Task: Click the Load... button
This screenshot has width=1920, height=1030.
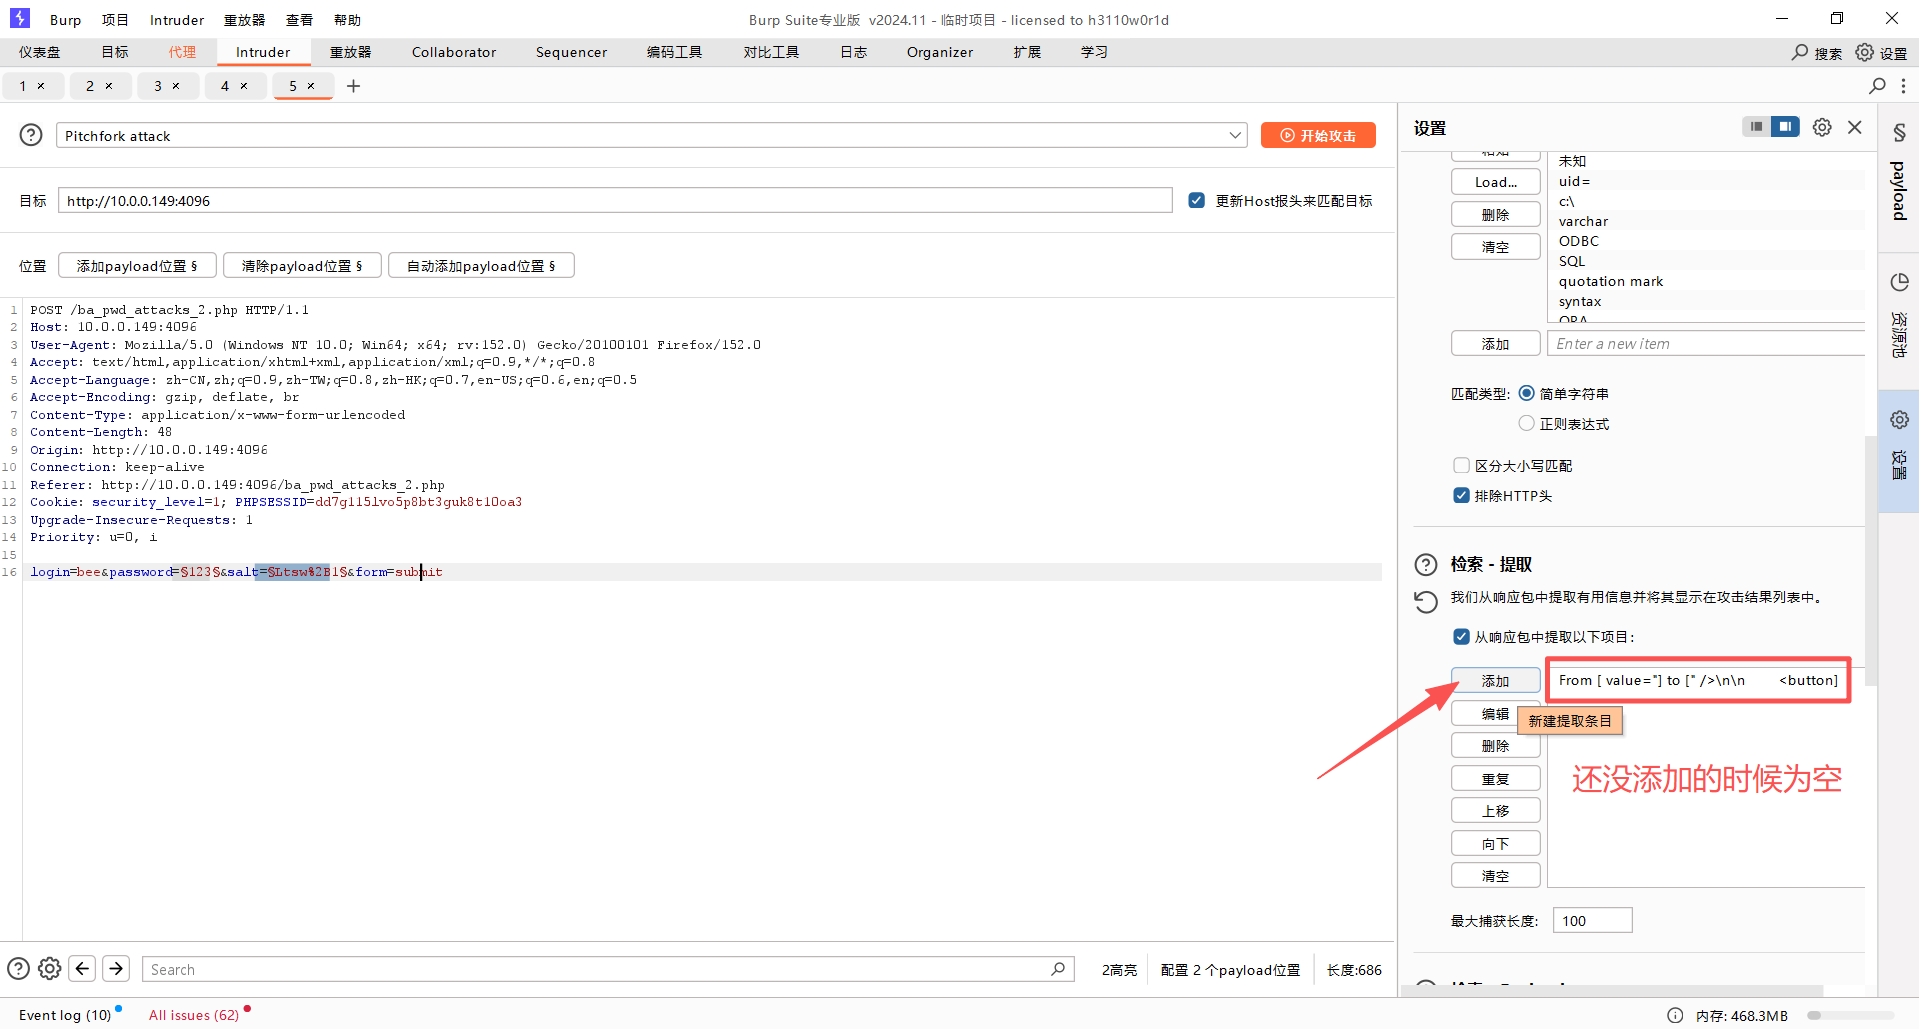Action: [x=1495, y=182]
